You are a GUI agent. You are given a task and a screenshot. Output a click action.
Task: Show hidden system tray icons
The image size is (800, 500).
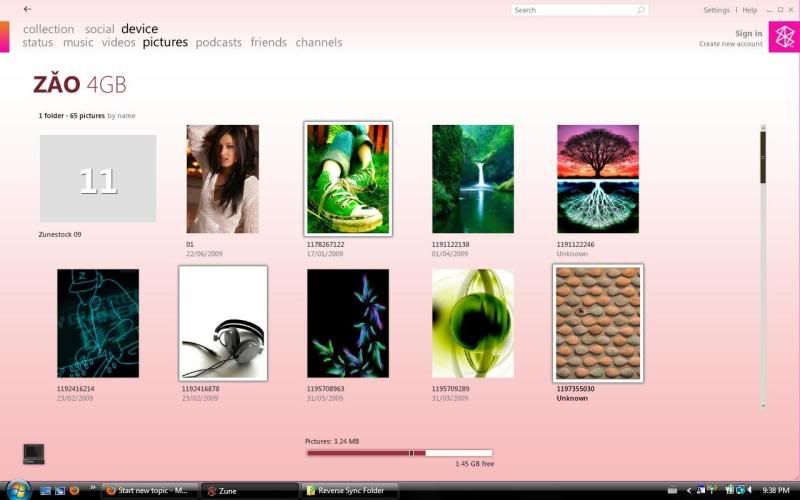(x=689, y=491)
